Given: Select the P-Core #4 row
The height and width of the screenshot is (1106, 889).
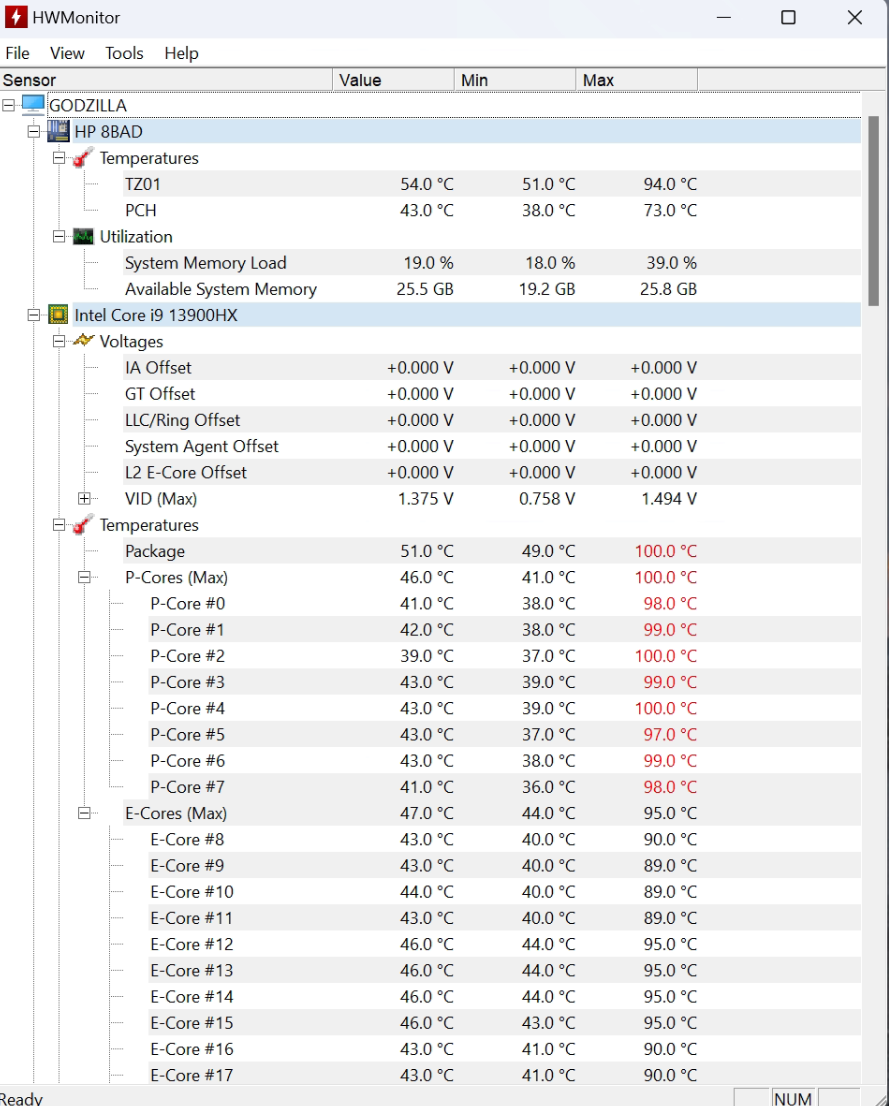Looking at the screenshot, I should tap(504, 707).
